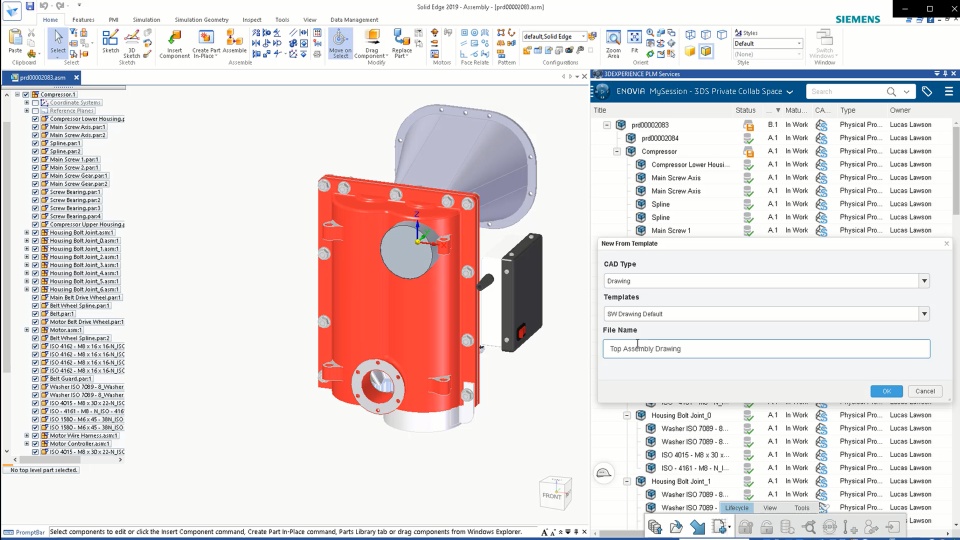Screen dimensions: 960x540
Task: Choose Create Part In-Place tool
Action: [x=206, y=43]
